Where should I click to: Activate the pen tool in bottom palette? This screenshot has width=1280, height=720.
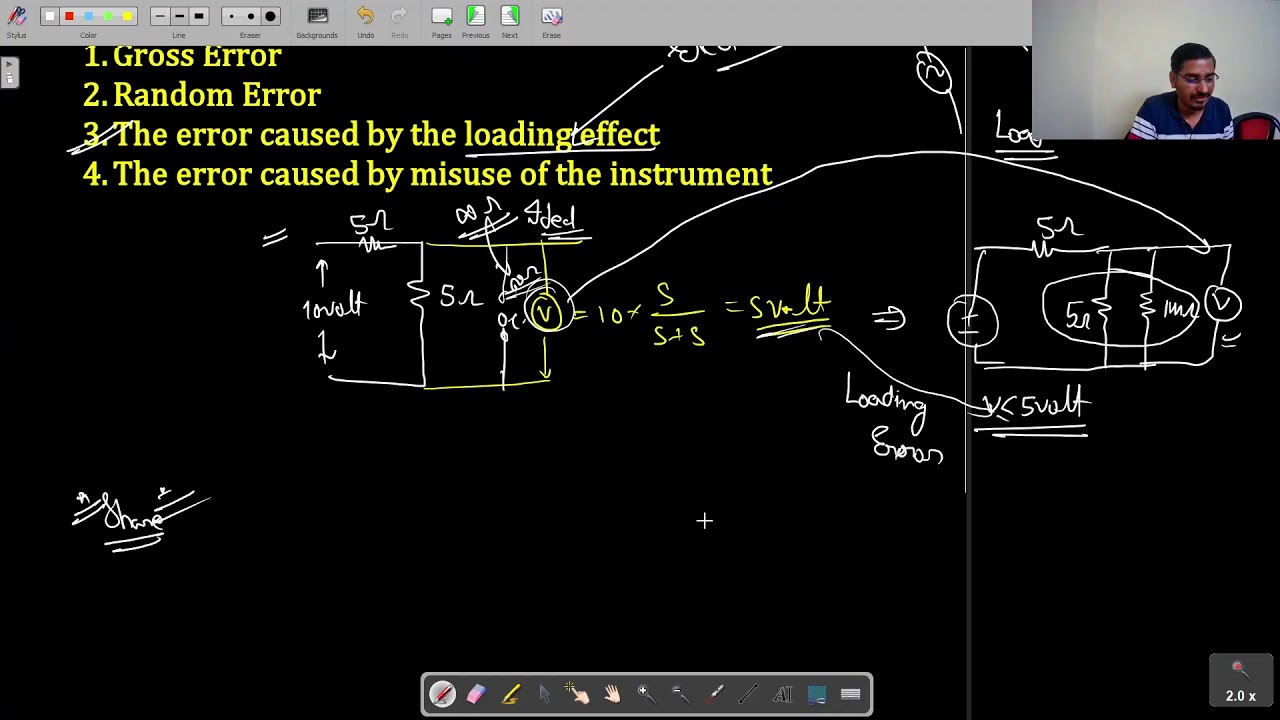click(x=442, y=694)
